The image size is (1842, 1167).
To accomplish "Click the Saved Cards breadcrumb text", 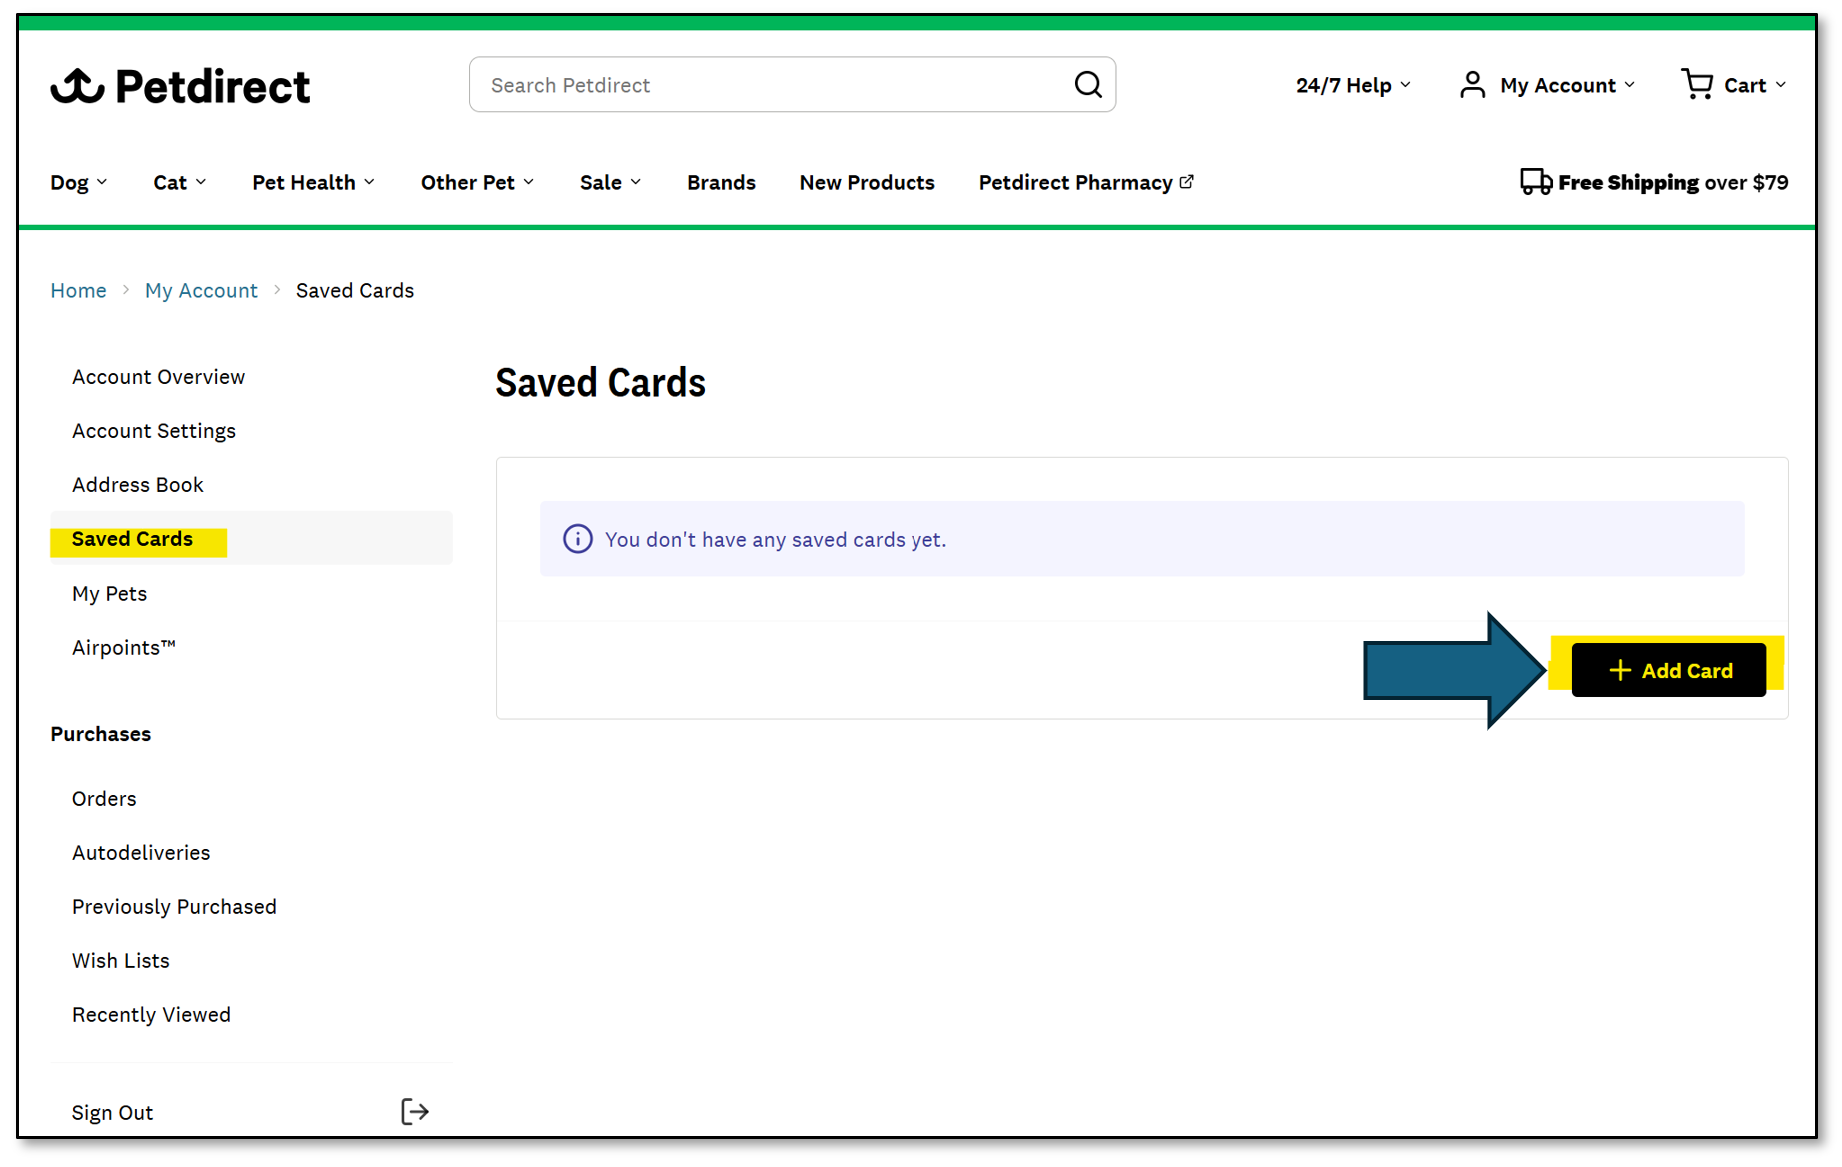I will pos(355,290).
